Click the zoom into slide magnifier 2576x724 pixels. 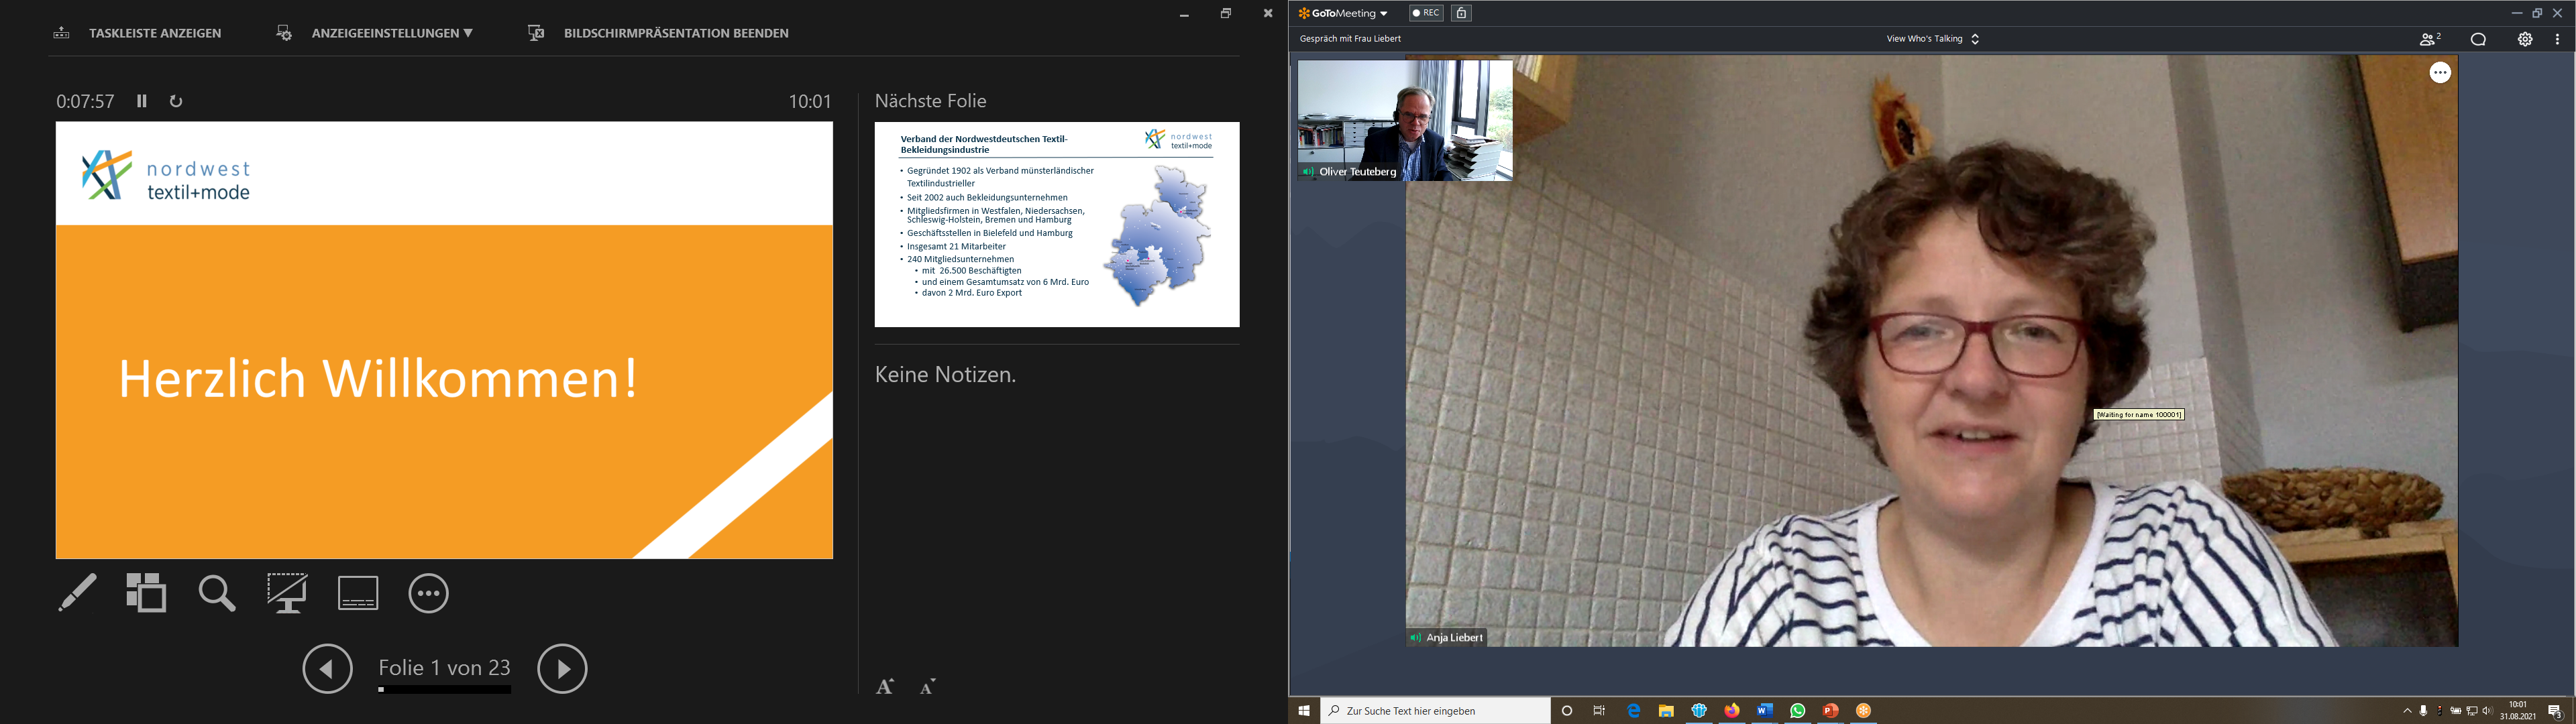point(217,593)
